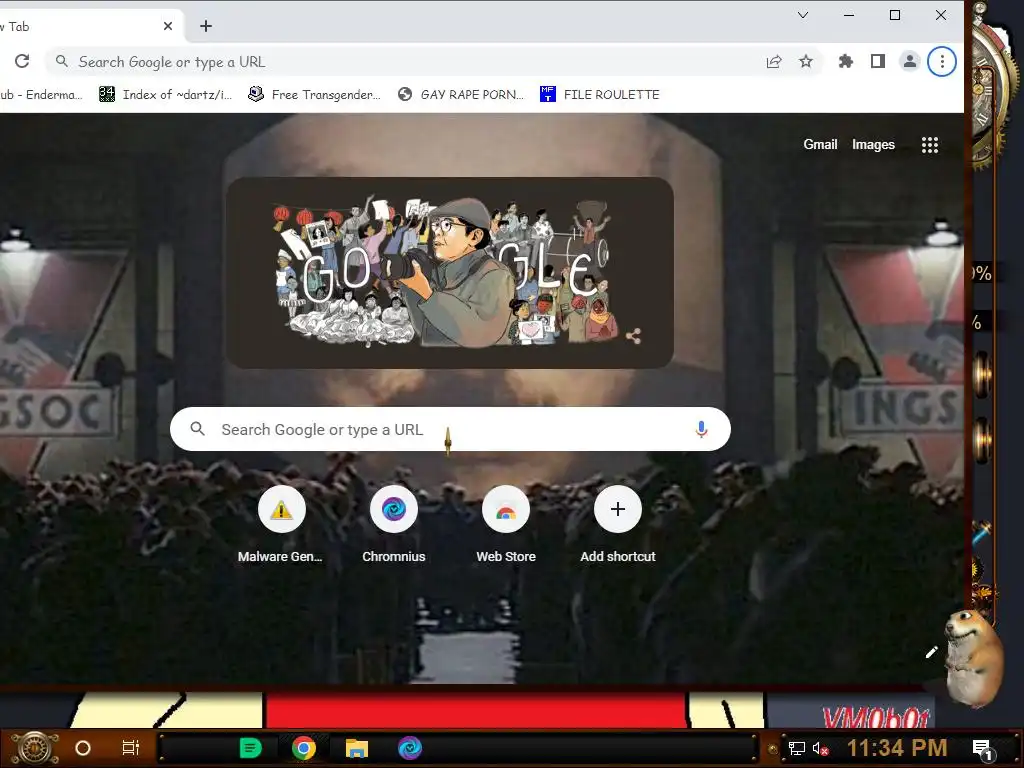Open the Chromnius shortcut
This screenshot has width=1024, height=768.
coord(394,525)
